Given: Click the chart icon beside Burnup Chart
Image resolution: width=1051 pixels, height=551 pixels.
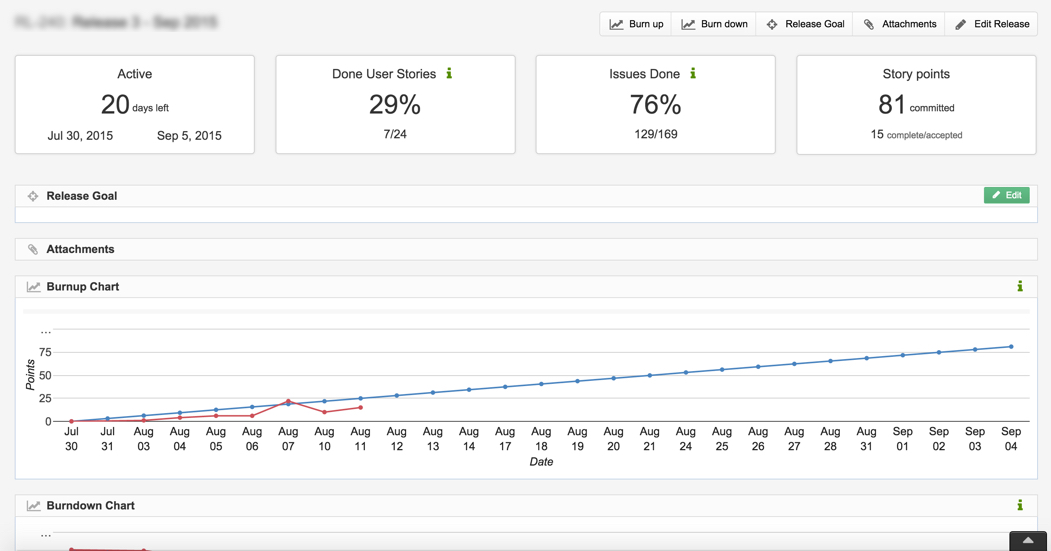Looking at the screenshot, I should click(33, 287).
